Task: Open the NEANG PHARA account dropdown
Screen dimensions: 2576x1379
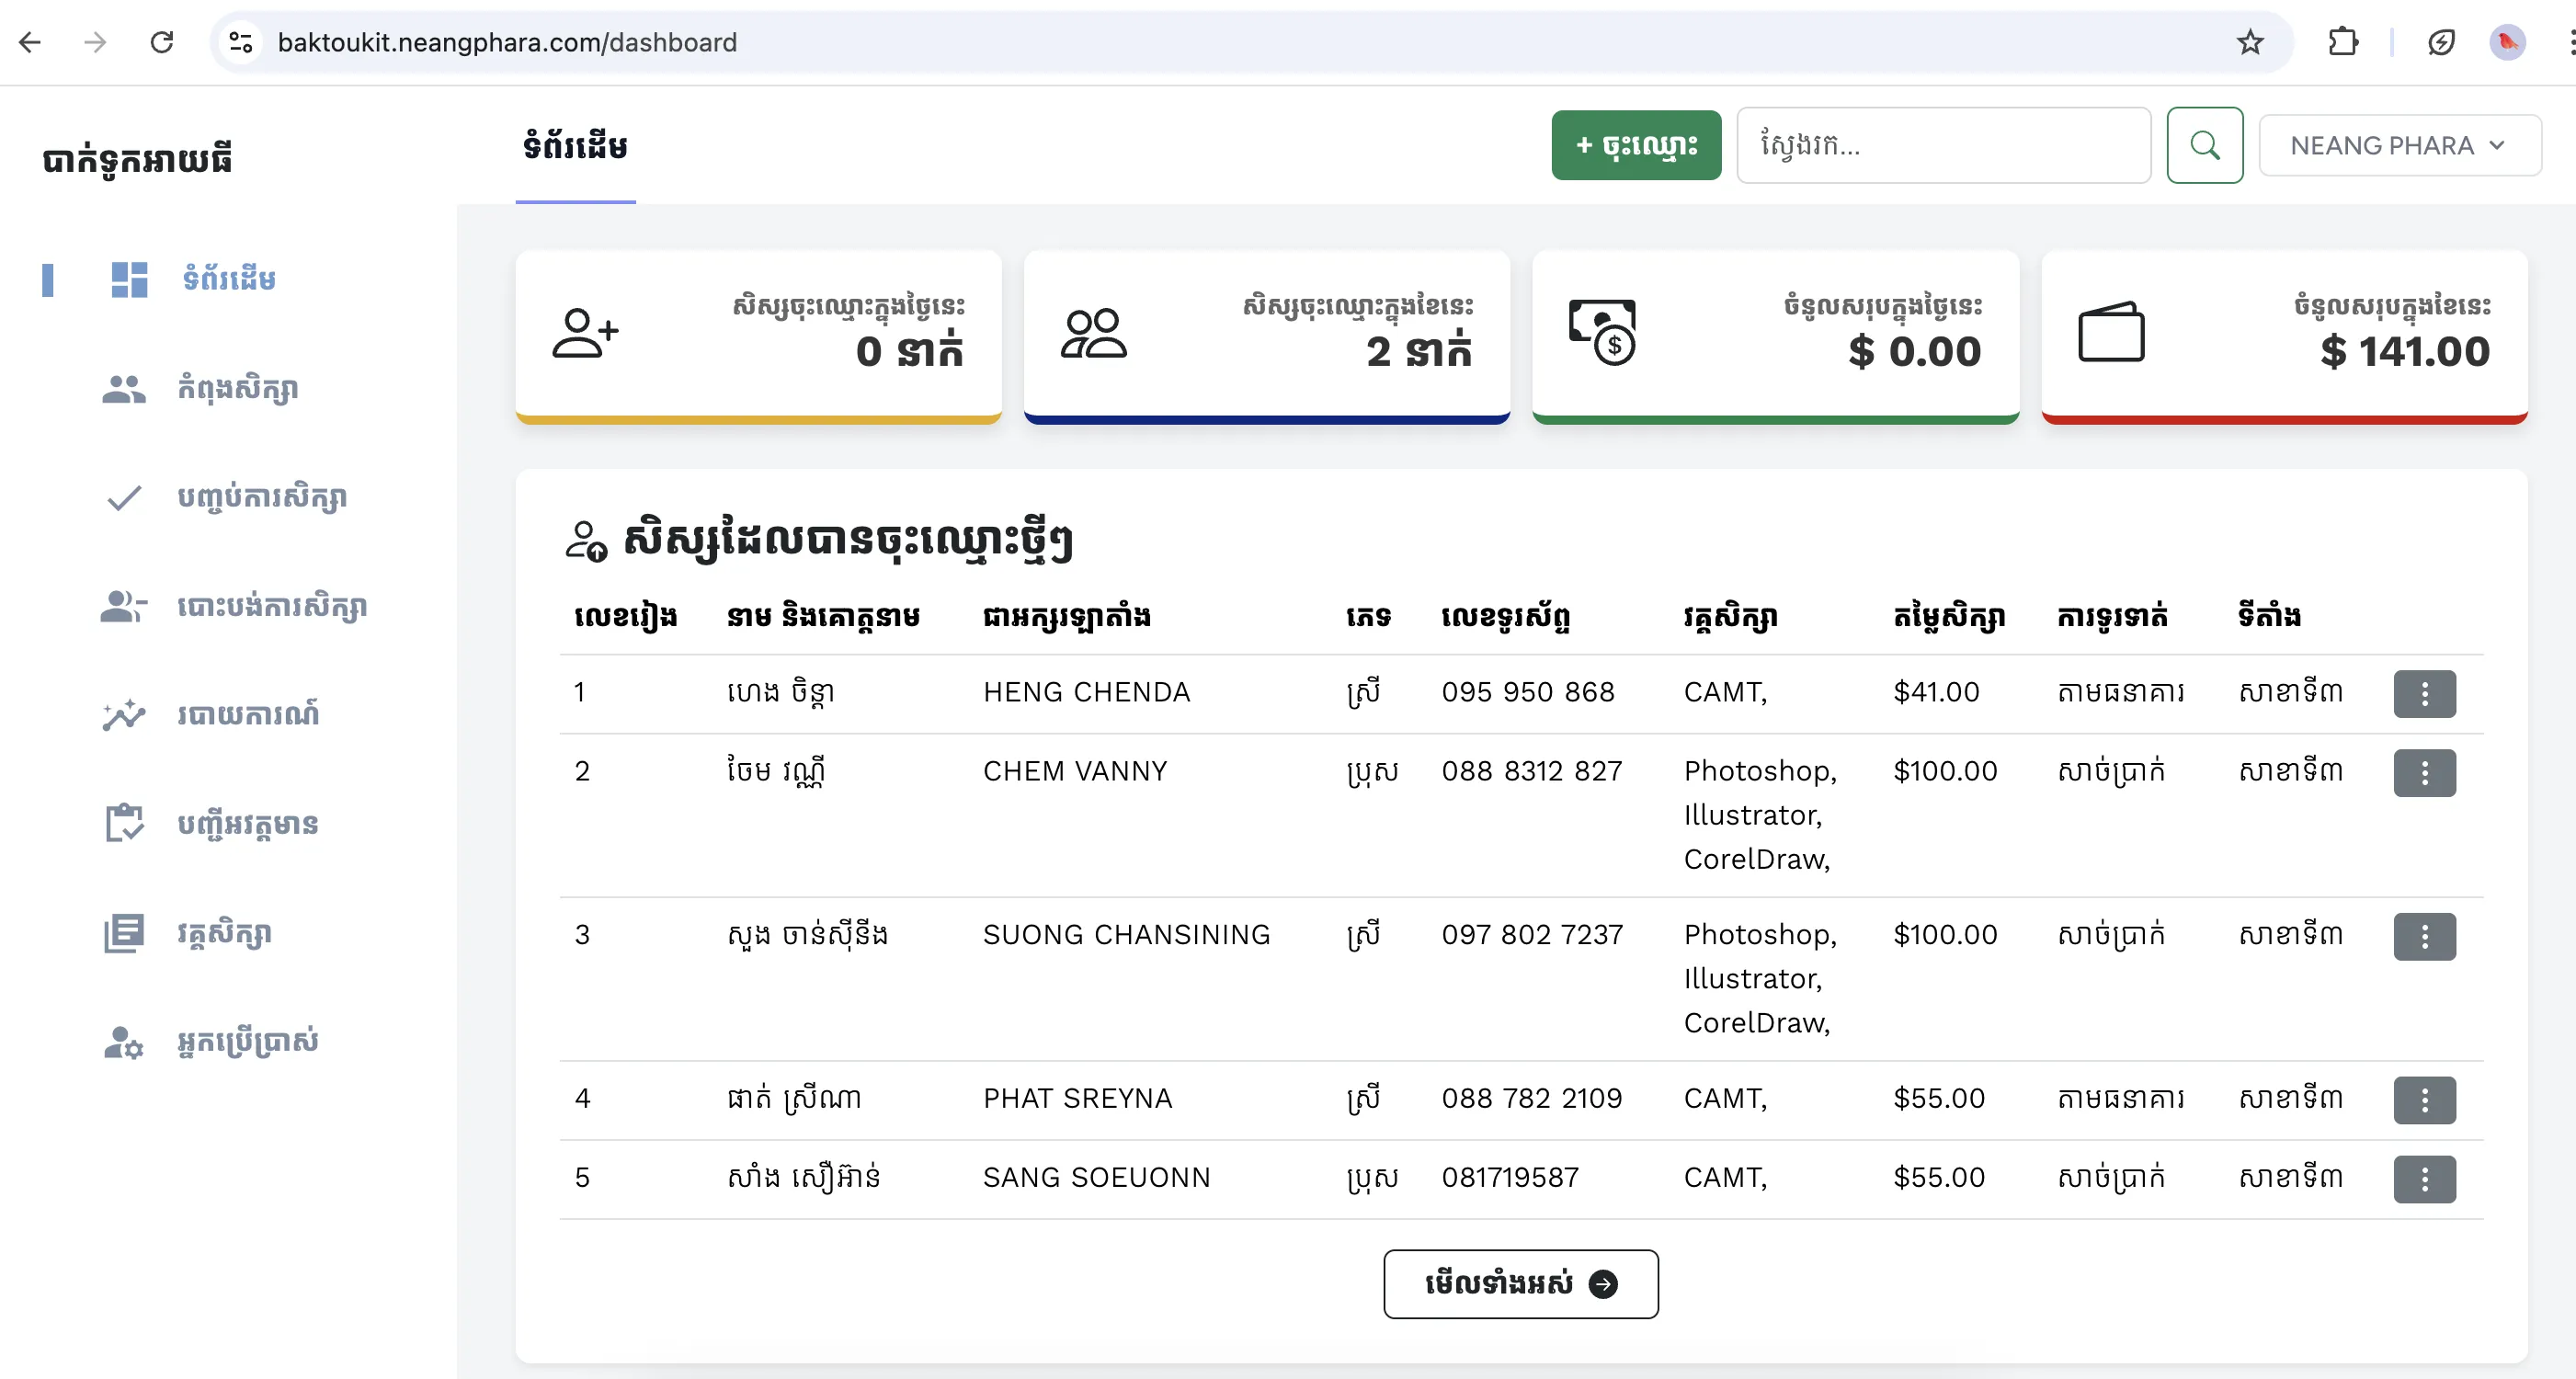Action: pyautogui.click(x=2399, y=145)
